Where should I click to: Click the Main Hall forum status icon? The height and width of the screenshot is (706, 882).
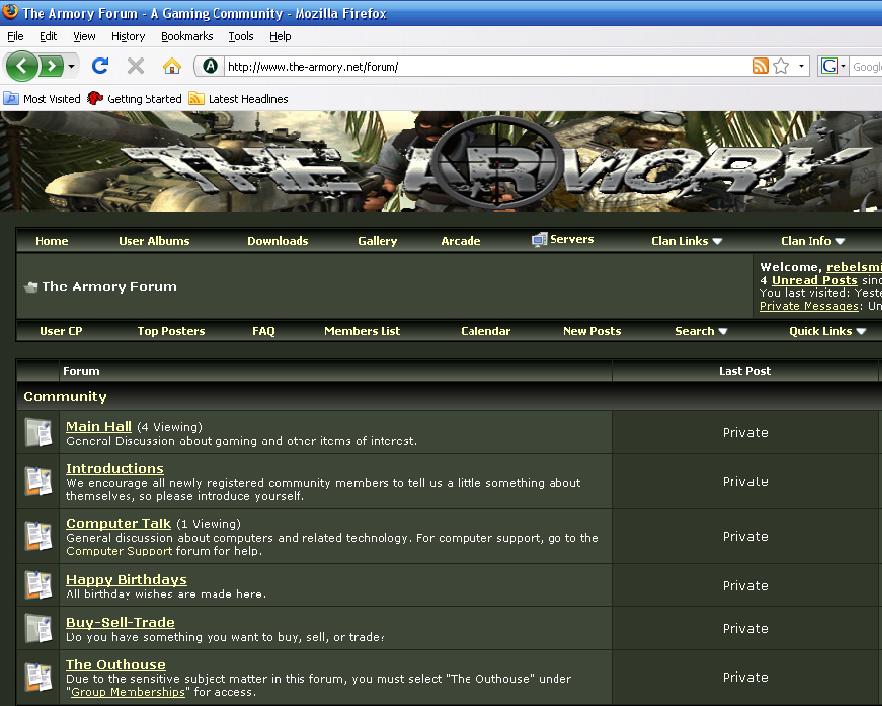pyautogui.click(x=38, y=432)
